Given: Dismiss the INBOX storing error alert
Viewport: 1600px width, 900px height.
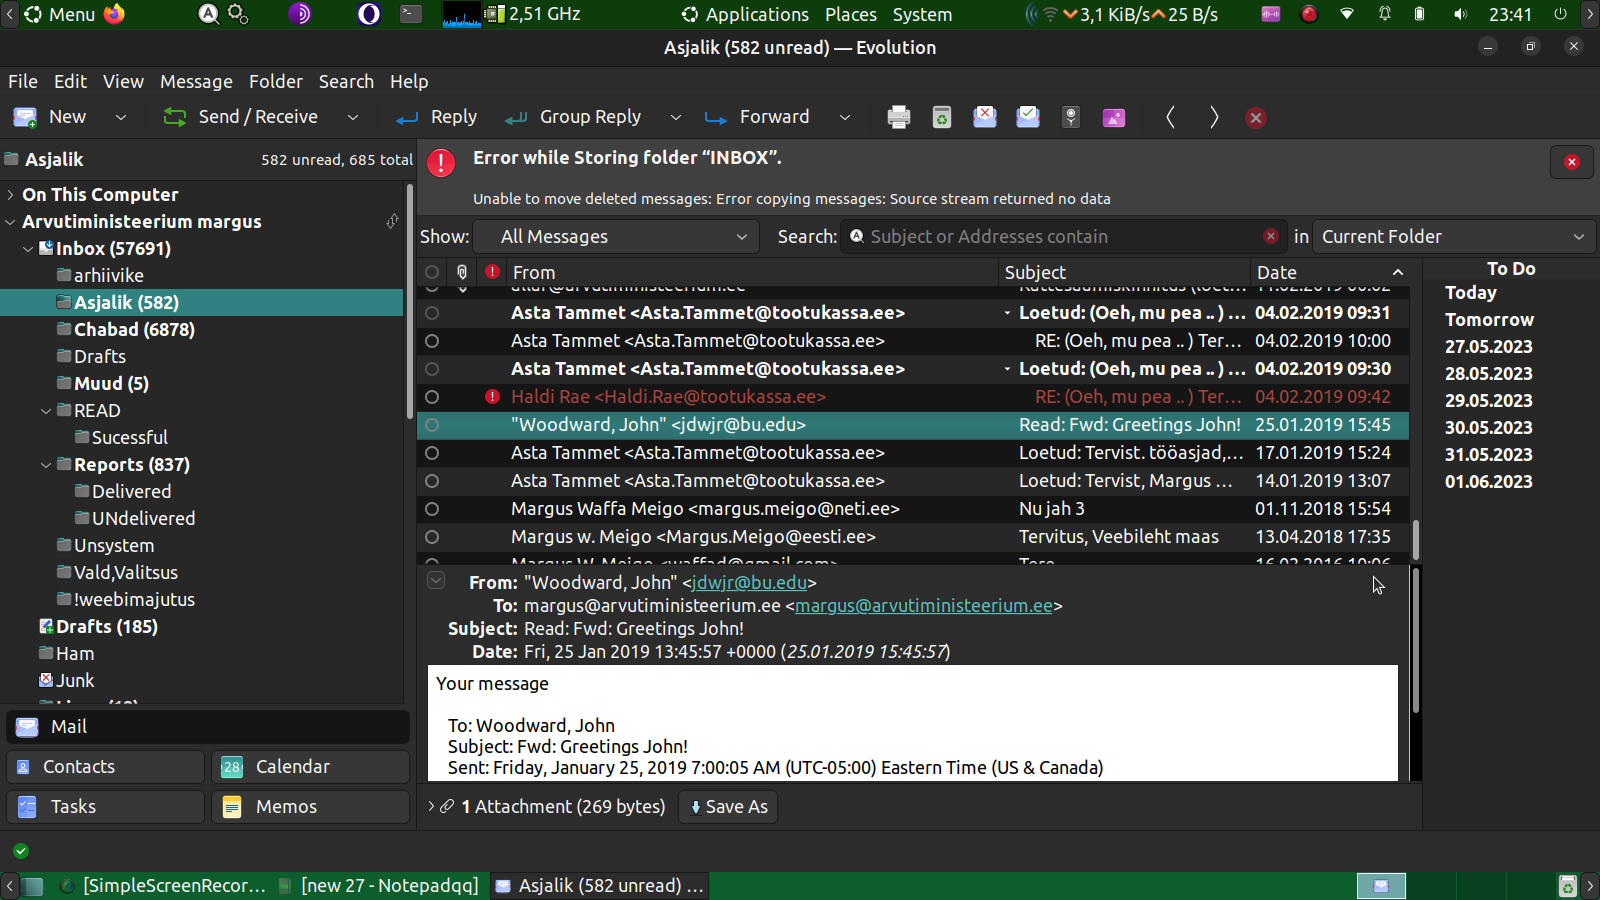Looking at the screenshot, I should (1571, 162).
